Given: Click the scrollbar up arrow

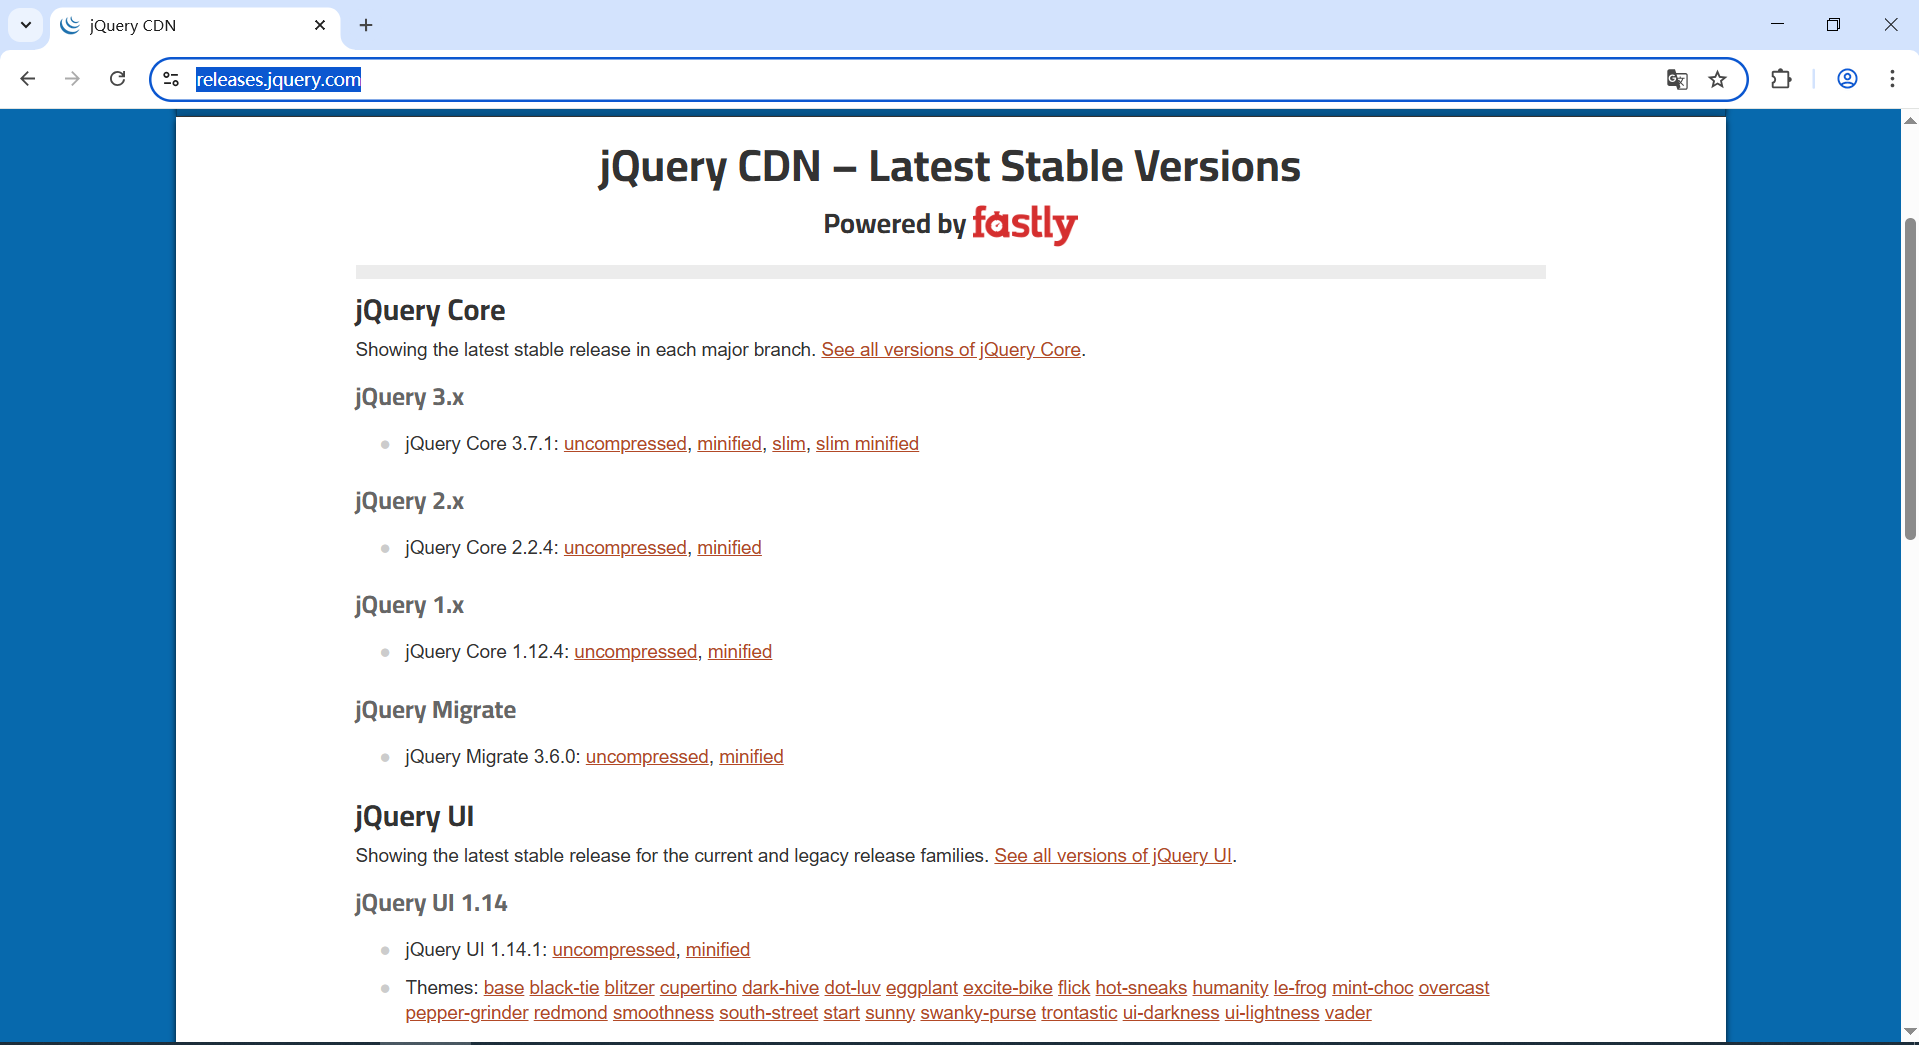Looking at the screenshot, I should click(x=1910, y=120).
